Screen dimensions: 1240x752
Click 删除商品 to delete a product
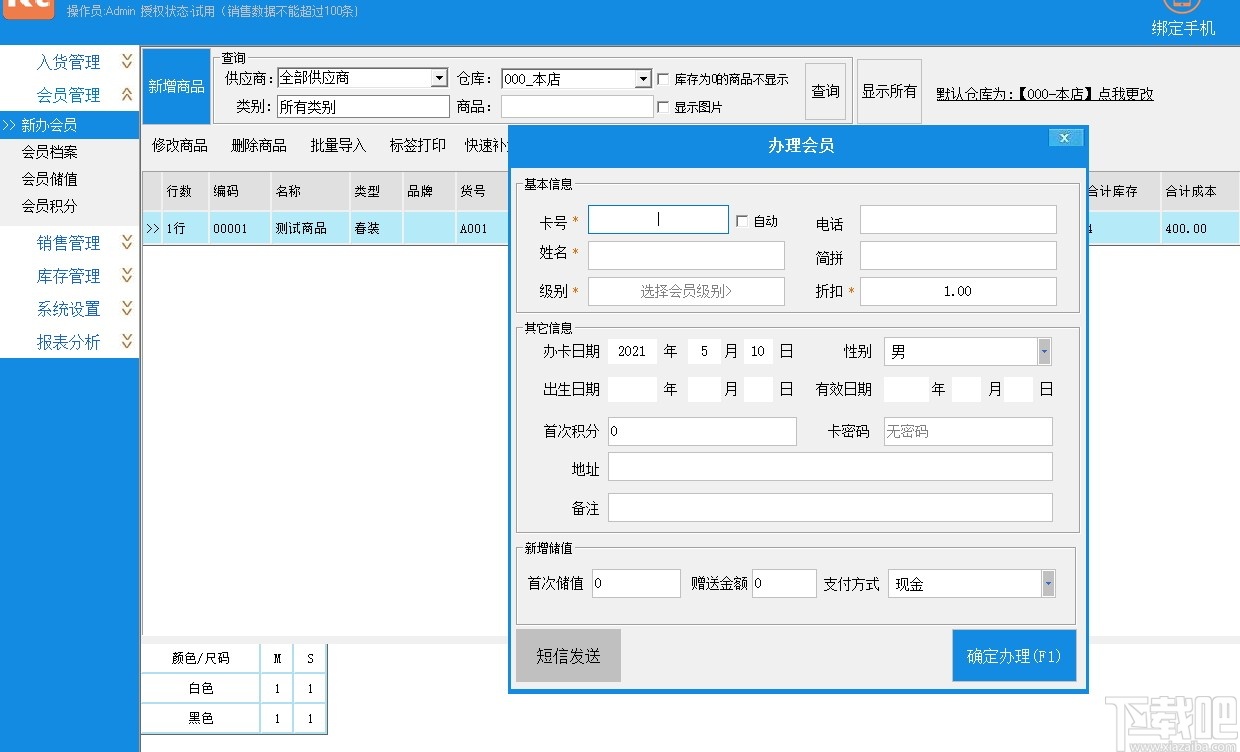click(x=258, y=145)
